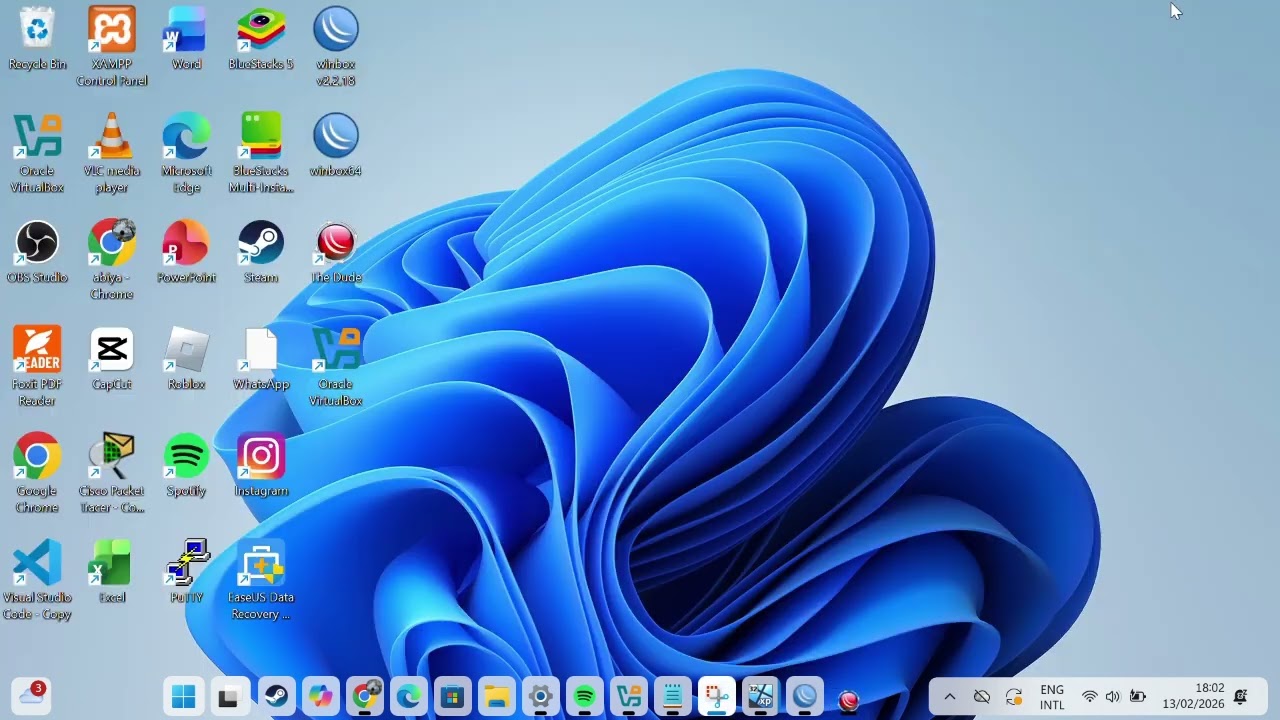Select BlueStacks Multi-Instance desktop shortcut
Image resolution: width=1280 pixels, height=720 pixels.
click(261, 153)
